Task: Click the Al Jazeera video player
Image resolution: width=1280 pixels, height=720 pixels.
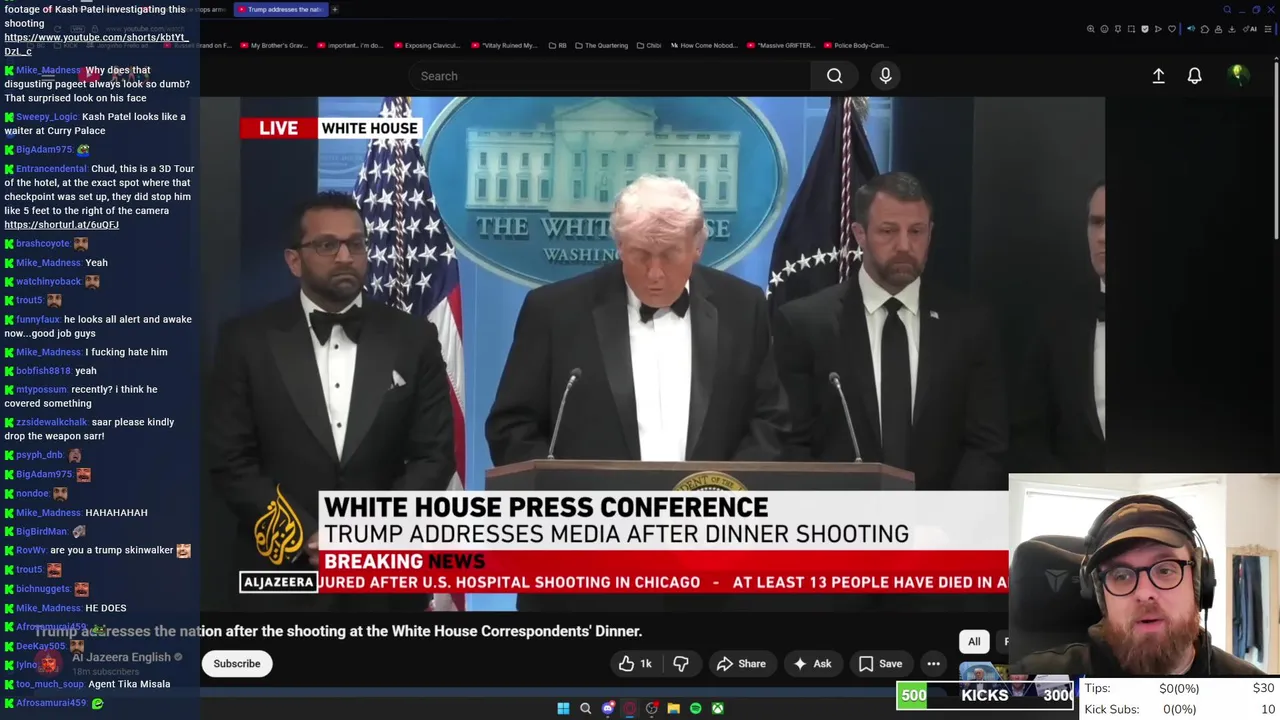Action: [652, 353]
